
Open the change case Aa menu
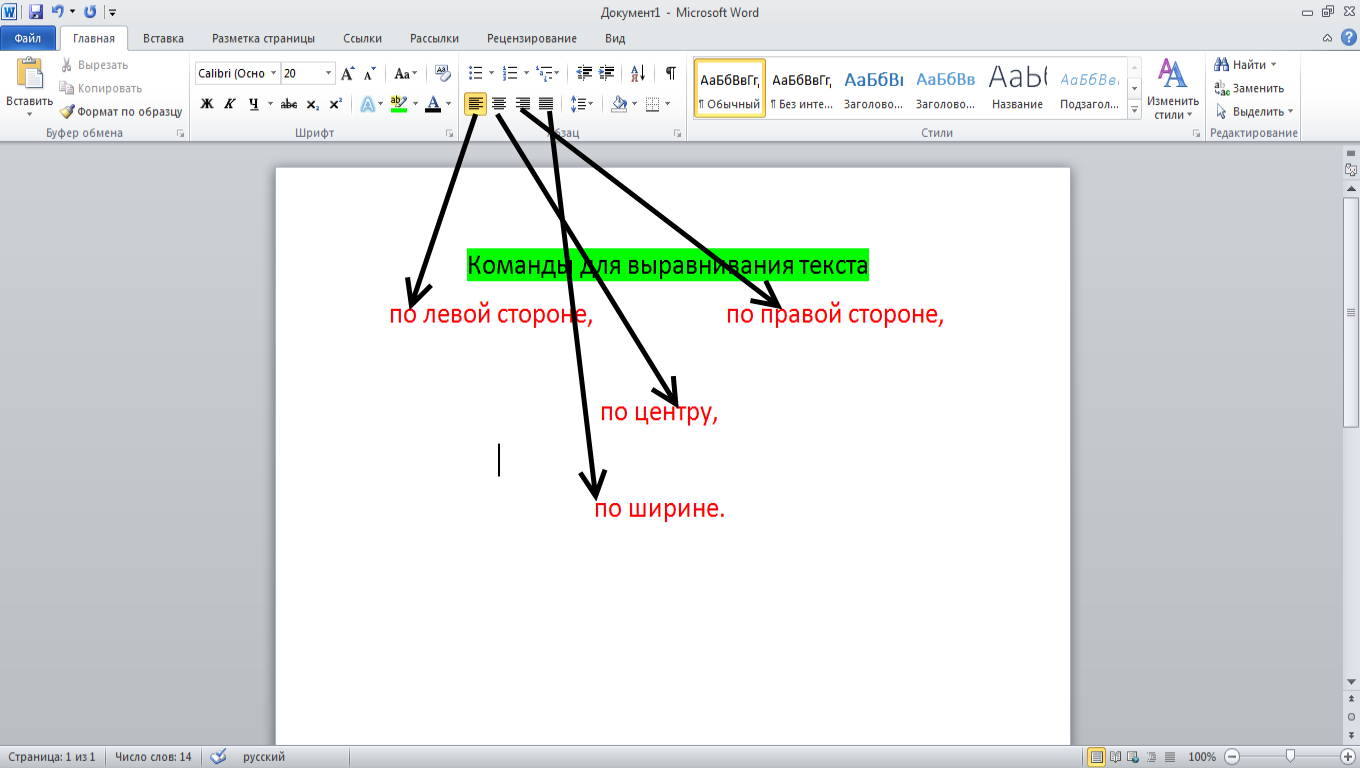[405, 73]
